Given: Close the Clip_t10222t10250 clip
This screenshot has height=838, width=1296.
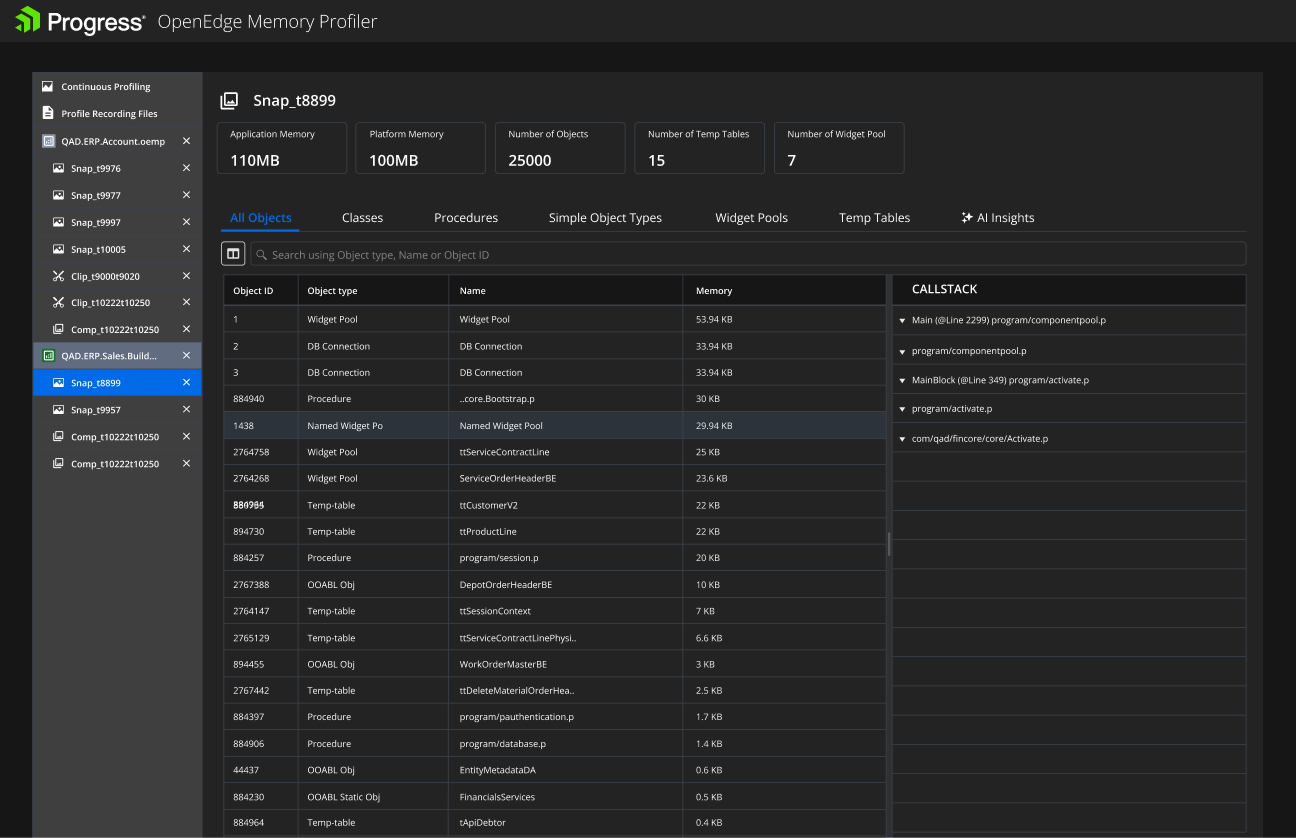Looking at the screenshot, I should 186,302.
